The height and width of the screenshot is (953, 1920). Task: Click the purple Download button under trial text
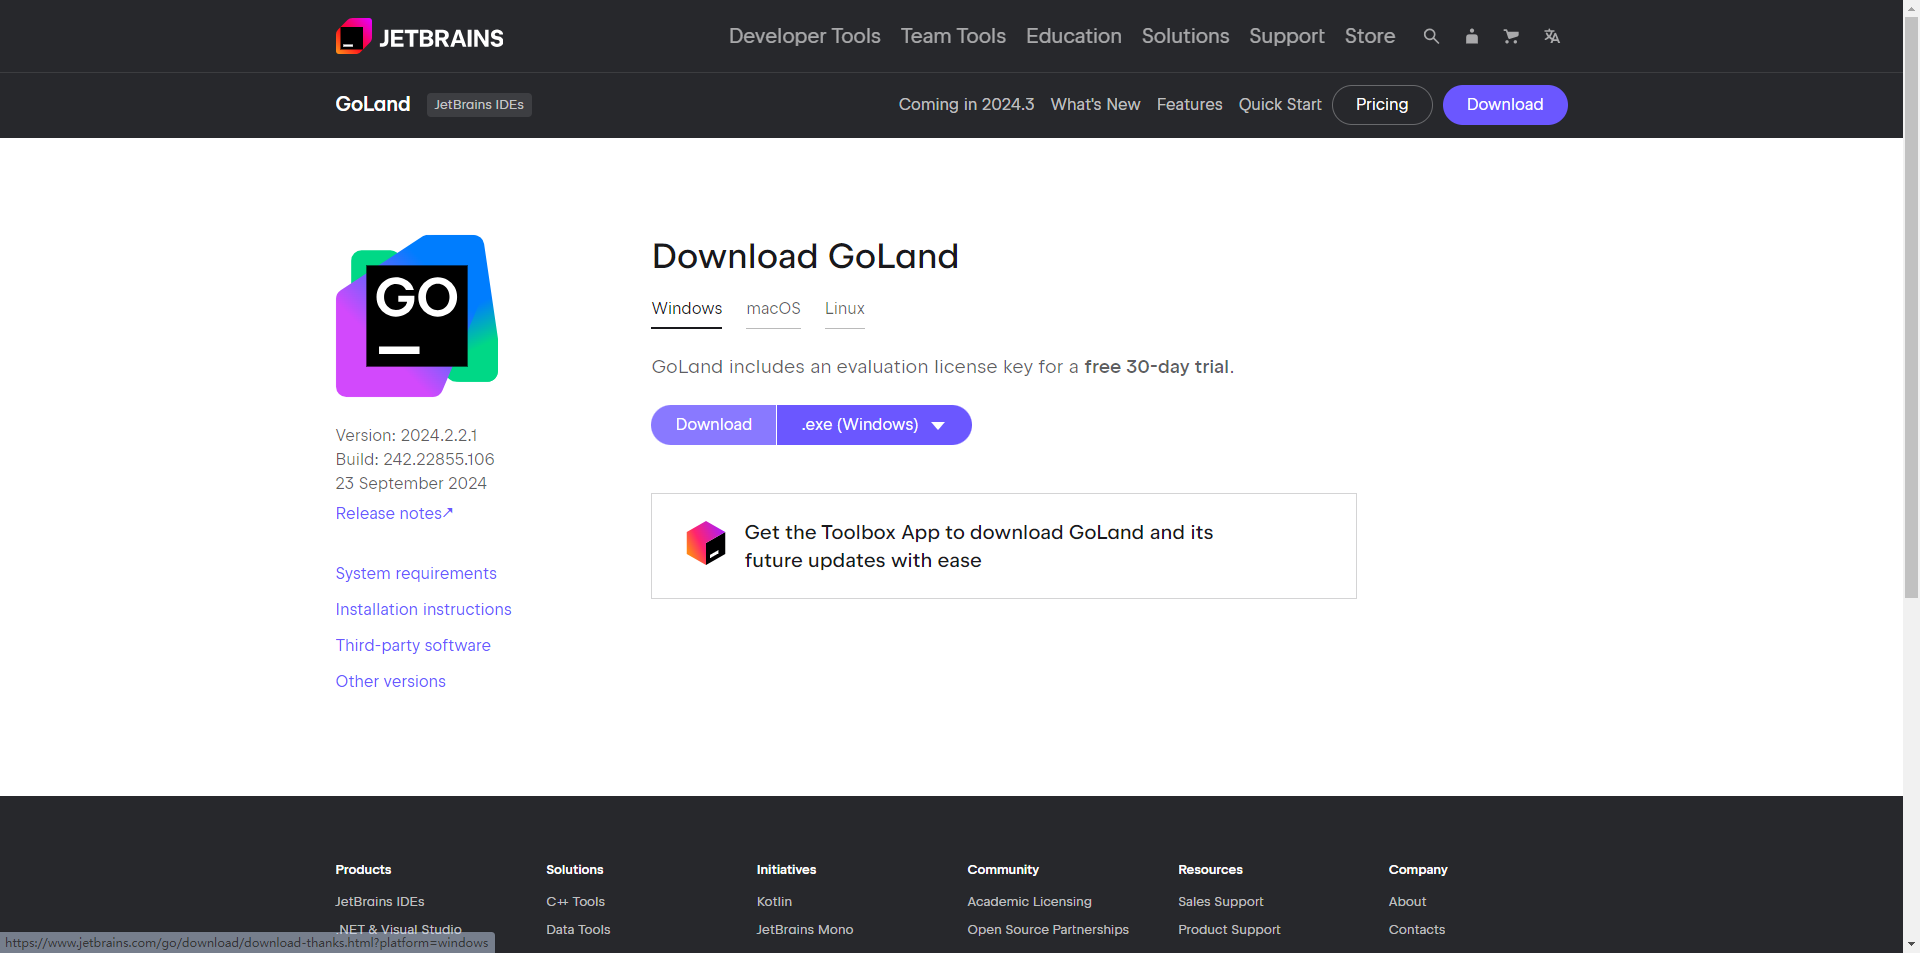[x=713, y=425]
